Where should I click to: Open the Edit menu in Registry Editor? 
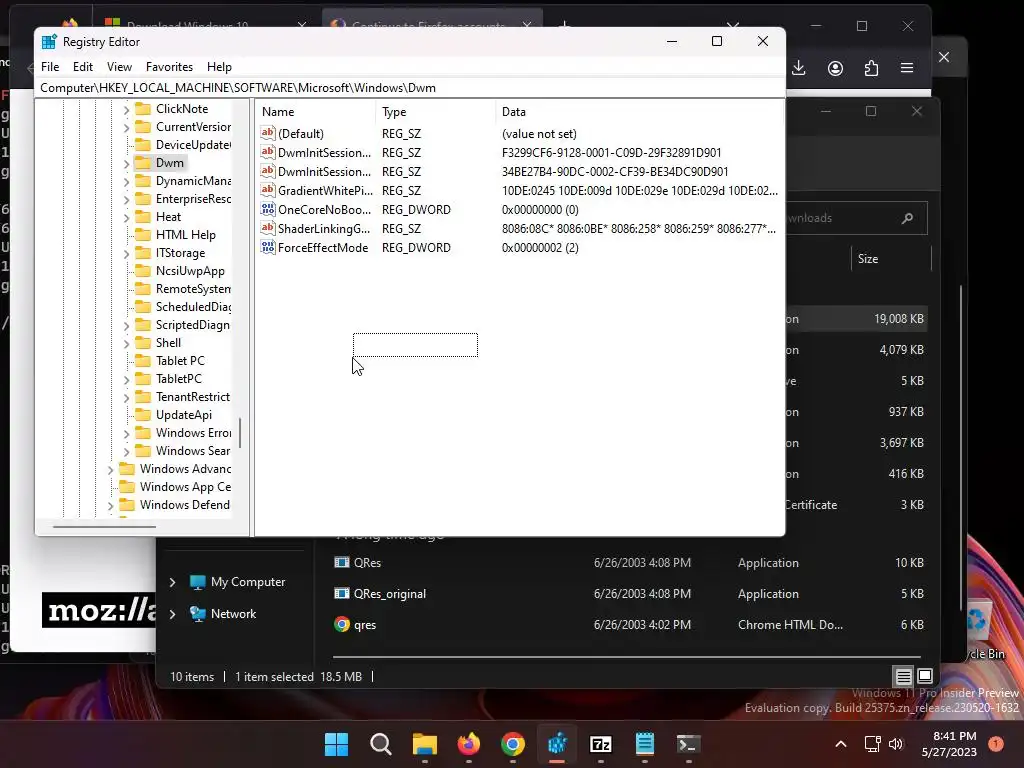pos(82,67)
